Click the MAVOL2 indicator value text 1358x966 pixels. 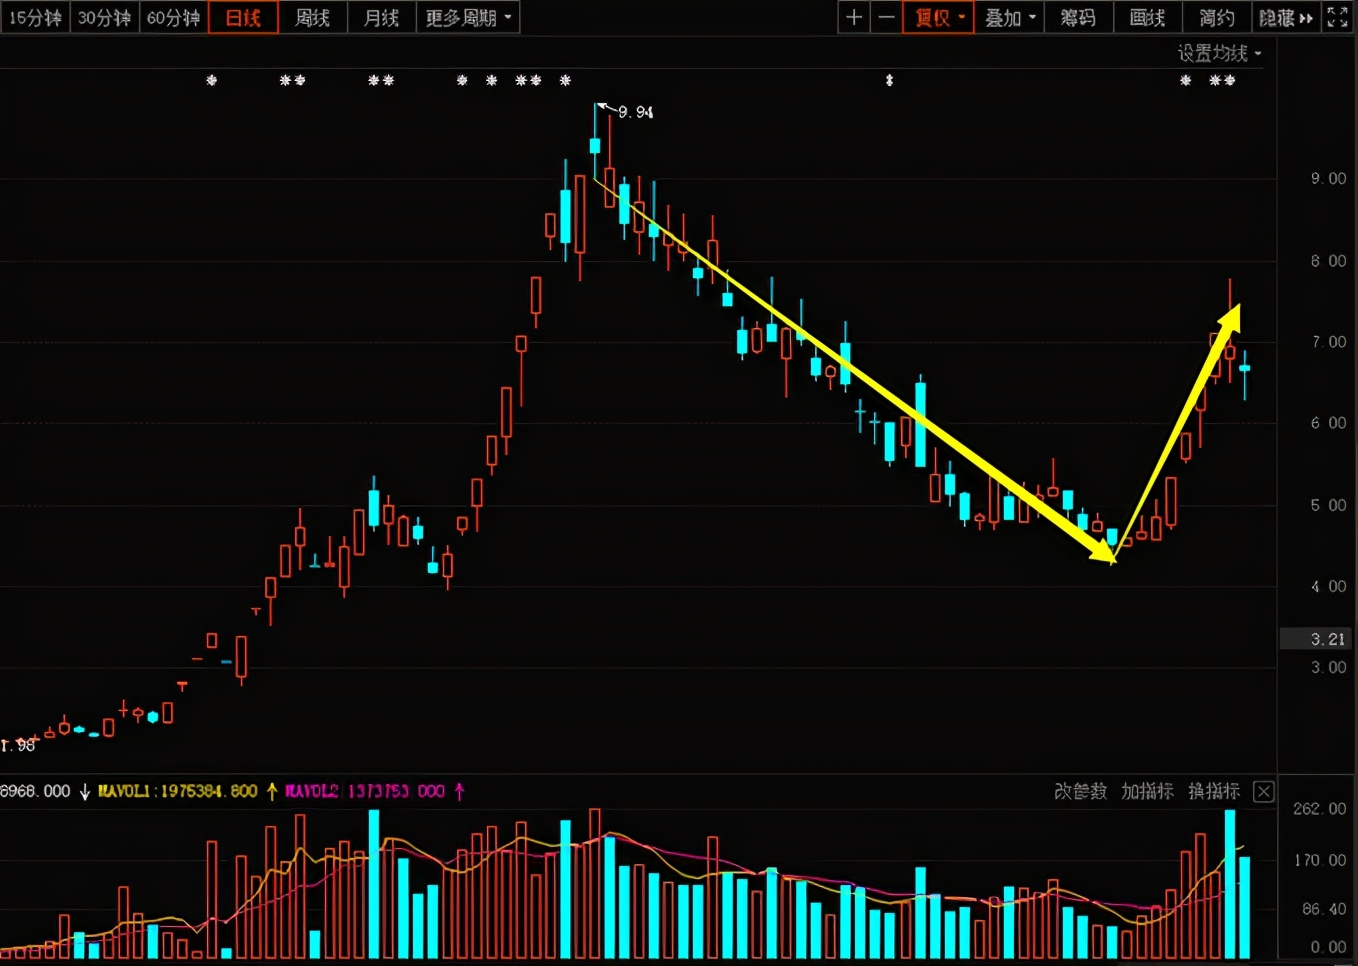[365, 791]
